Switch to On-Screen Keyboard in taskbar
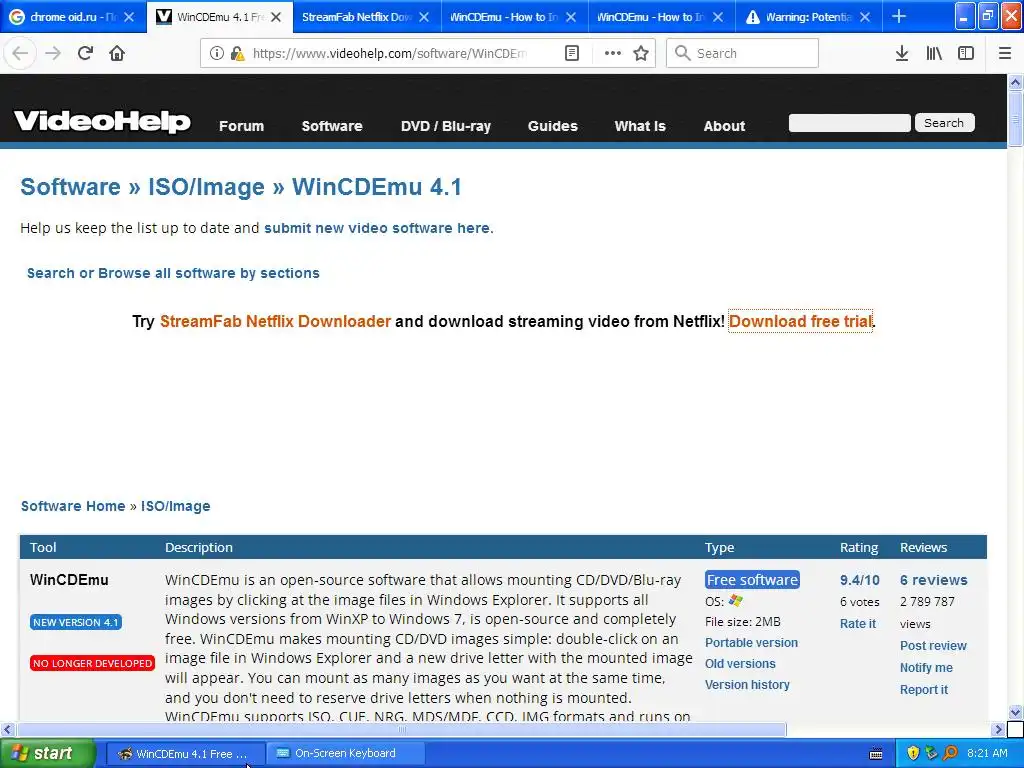The image size is (1024, 768). pyautogui.click(x=345, y=754)
